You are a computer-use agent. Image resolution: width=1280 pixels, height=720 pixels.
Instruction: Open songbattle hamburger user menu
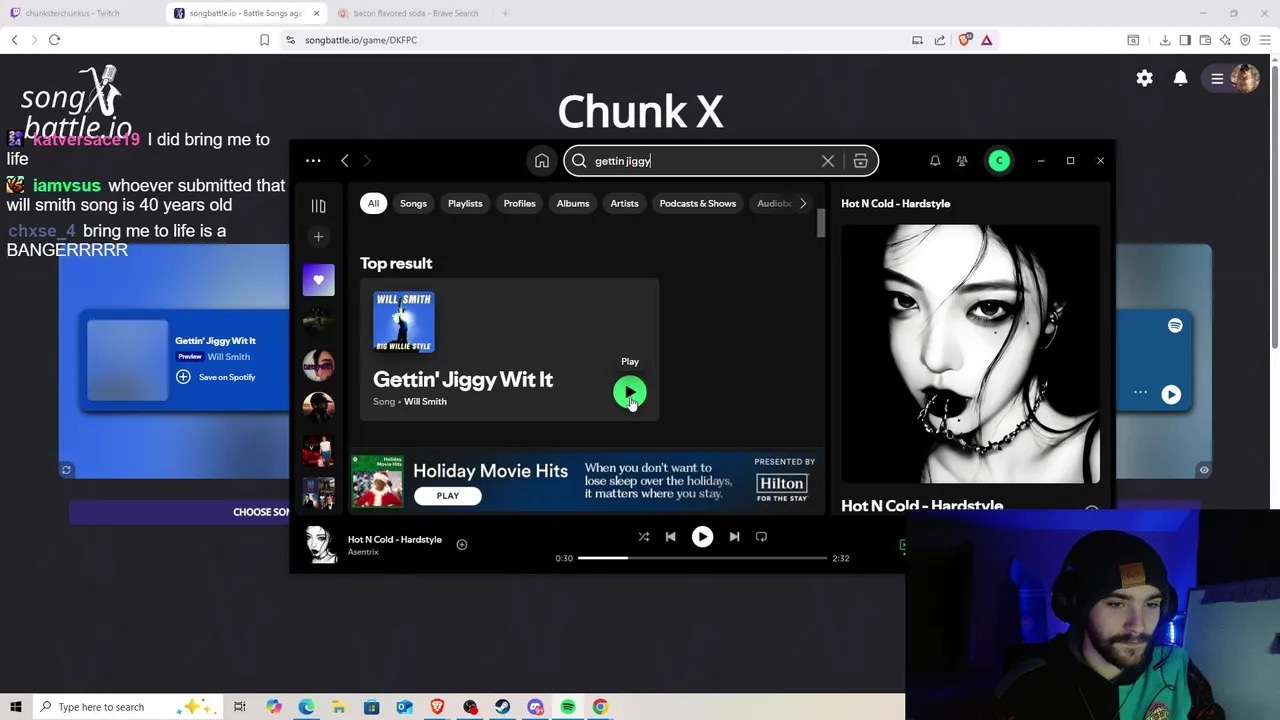click(1217, 79)
